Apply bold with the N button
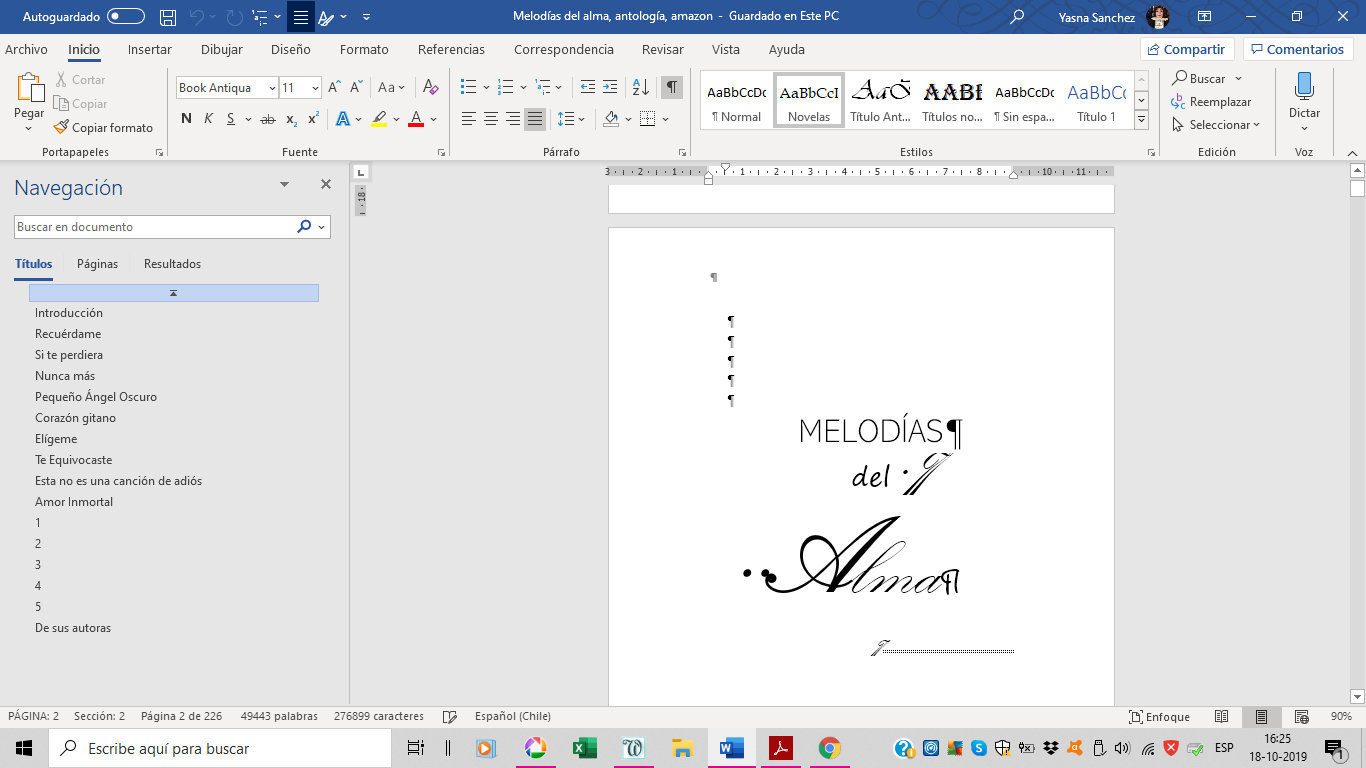The height and width of the screenshot is (768, 1366). 186,119
